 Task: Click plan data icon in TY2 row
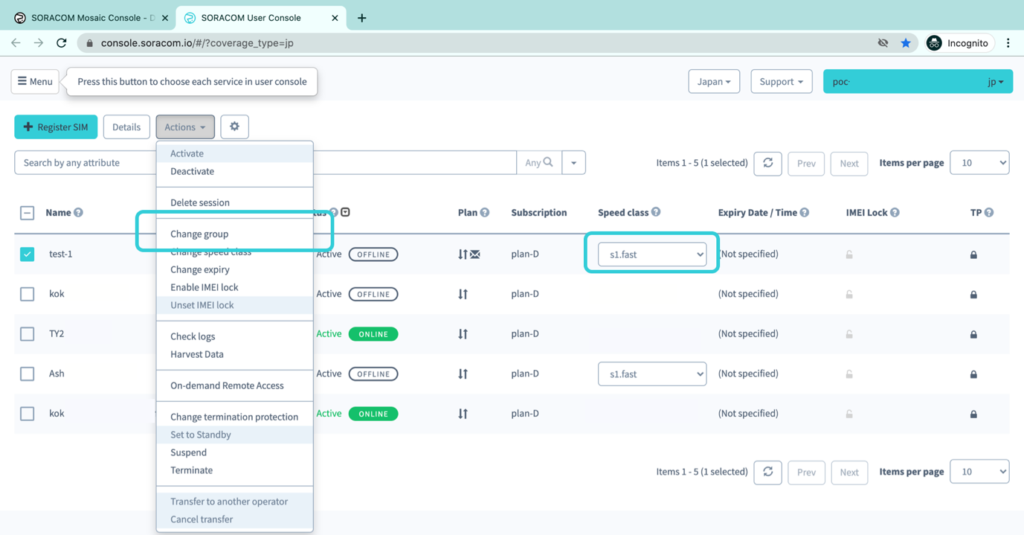point(463,334)
